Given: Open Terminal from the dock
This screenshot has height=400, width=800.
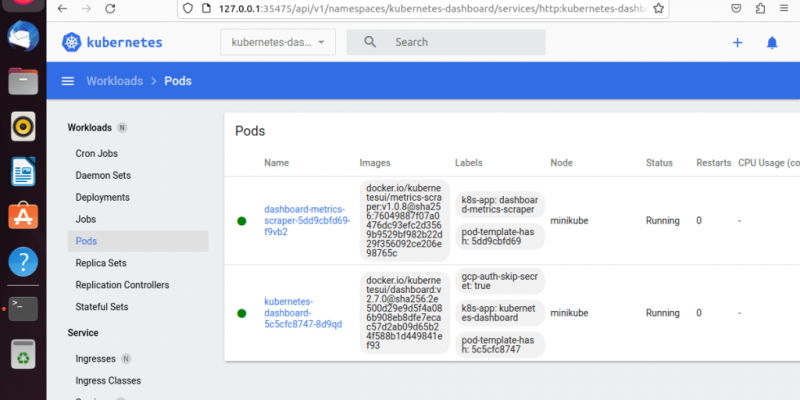Looking at the screenshot, I should pos(23,309).
